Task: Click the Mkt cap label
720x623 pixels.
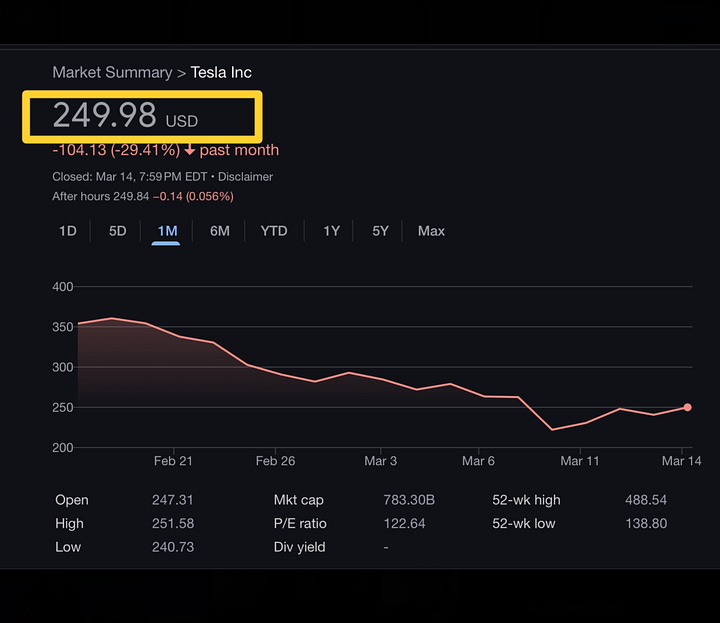Action: (x=298, y=500)
